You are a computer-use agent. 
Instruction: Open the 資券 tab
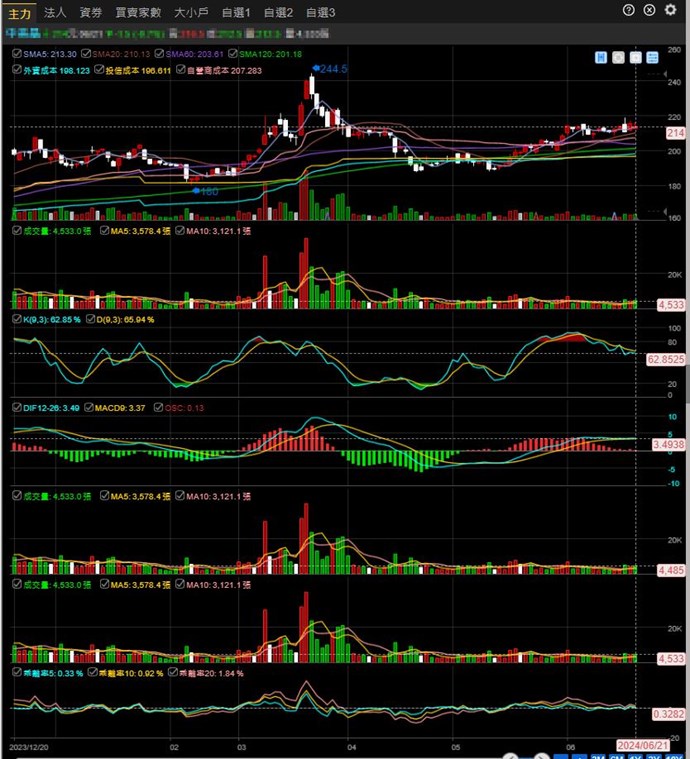91,13
